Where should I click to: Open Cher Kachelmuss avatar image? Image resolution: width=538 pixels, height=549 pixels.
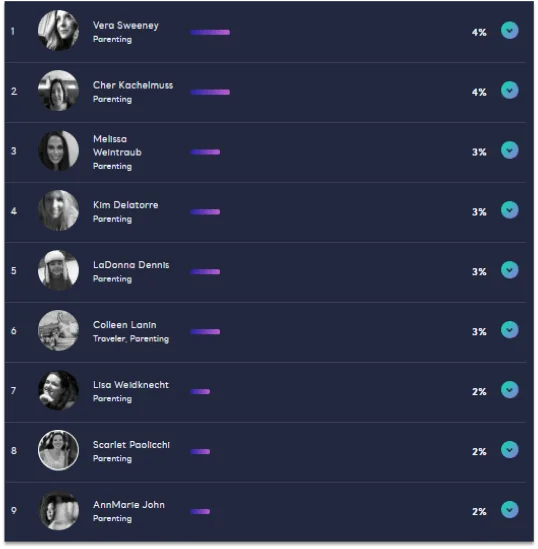click(58, 90)
